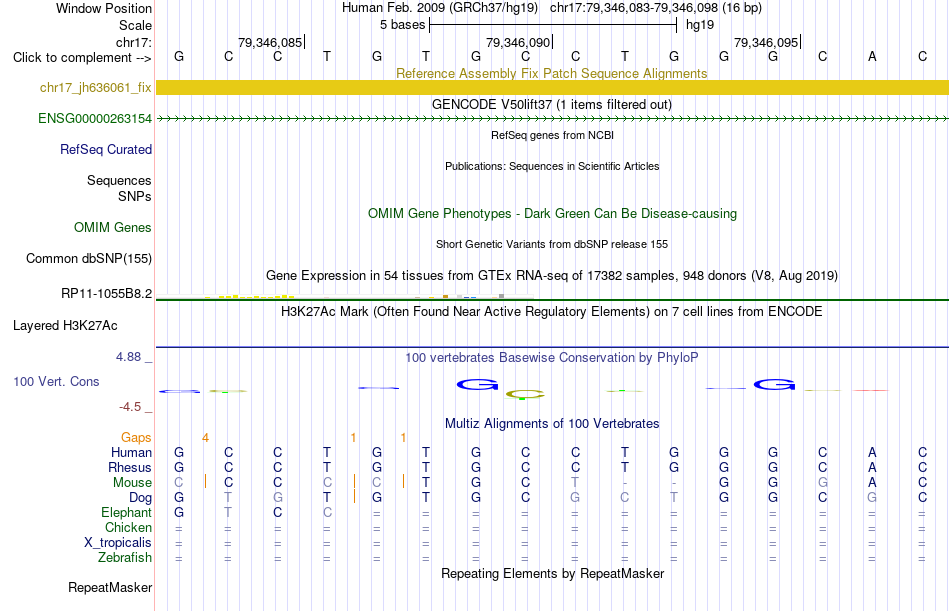Viewport: 950px width, 611px height.
Task: Open the RefSeq genes from NCBI title
Action: (x=552, y=135)
